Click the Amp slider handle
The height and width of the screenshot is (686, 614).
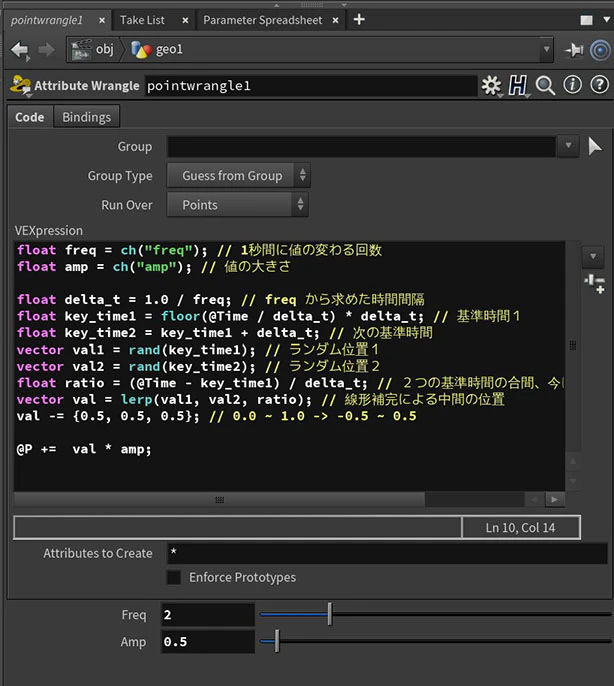[277, 641]
